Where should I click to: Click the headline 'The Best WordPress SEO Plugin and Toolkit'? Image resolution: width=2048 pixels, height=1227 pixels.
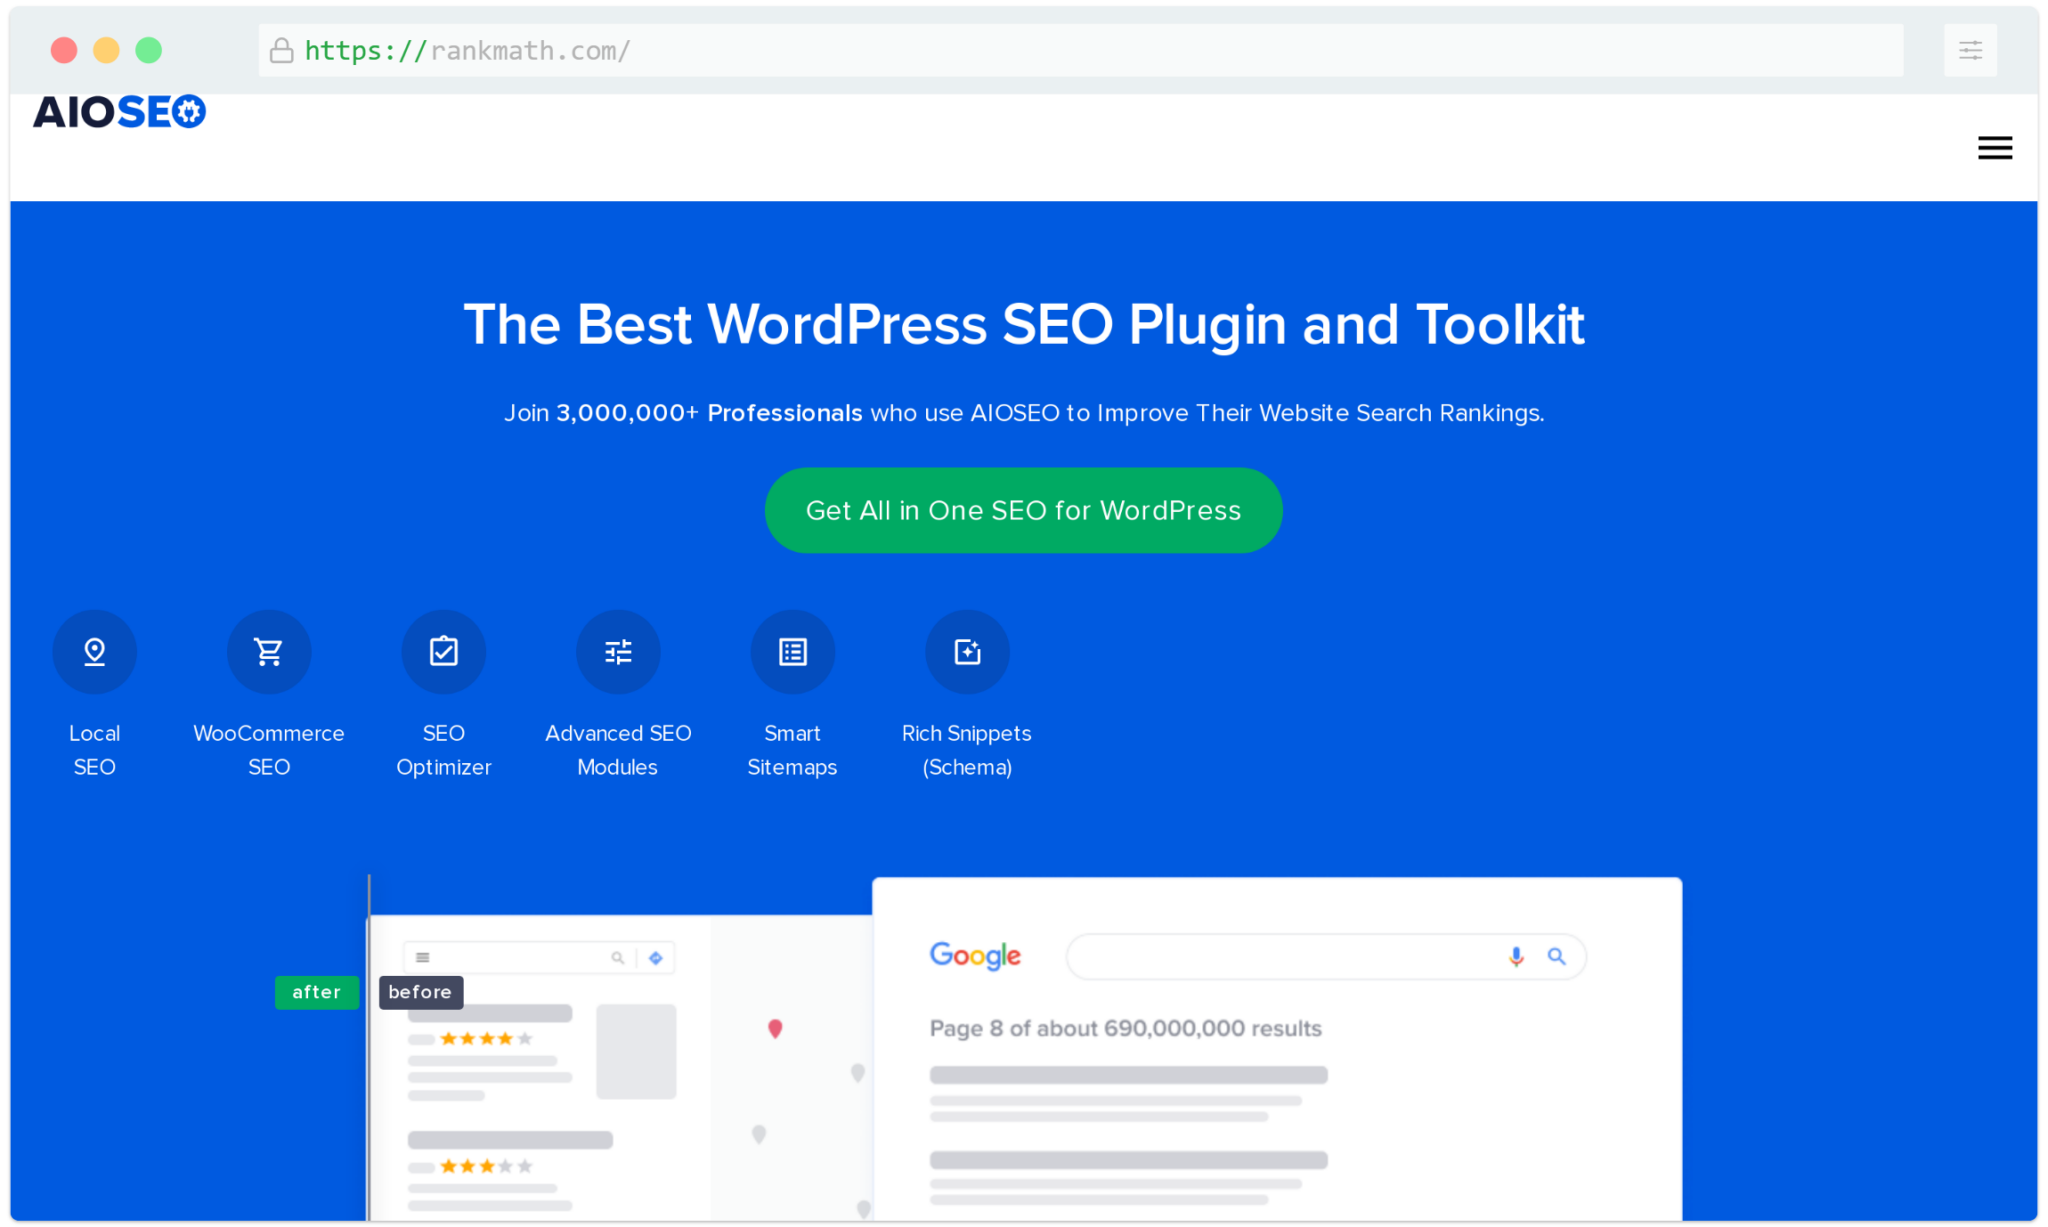click(x=1023, y=325)
